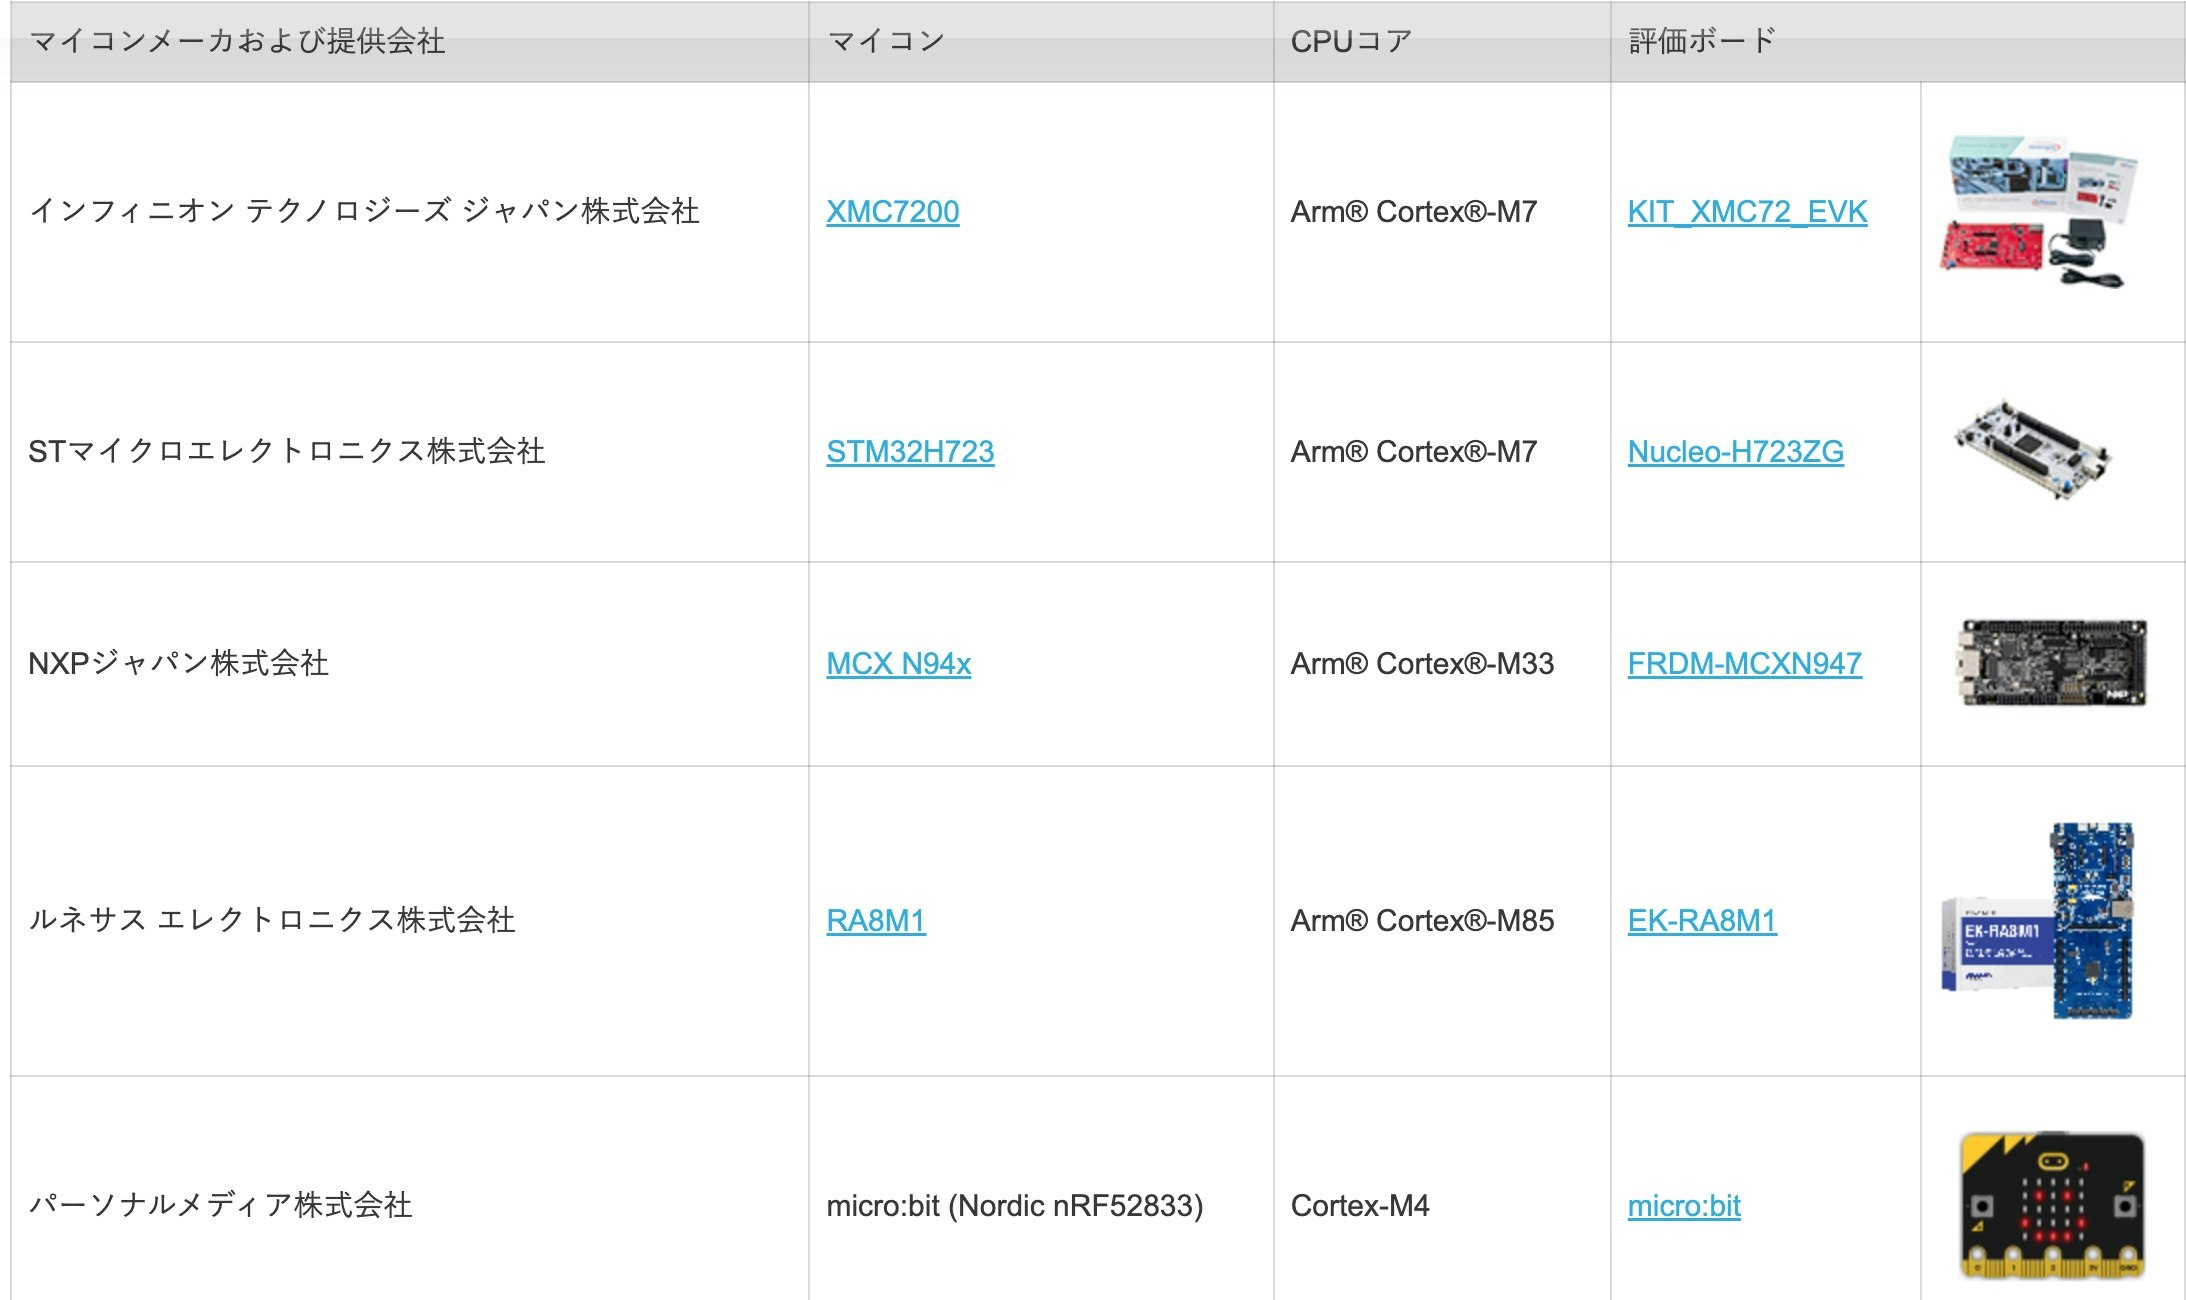The width and height of the screenshot is (2186, 1300).
Task: Click the Nucleo-H723ZG board link
Action: (1735, 452)
